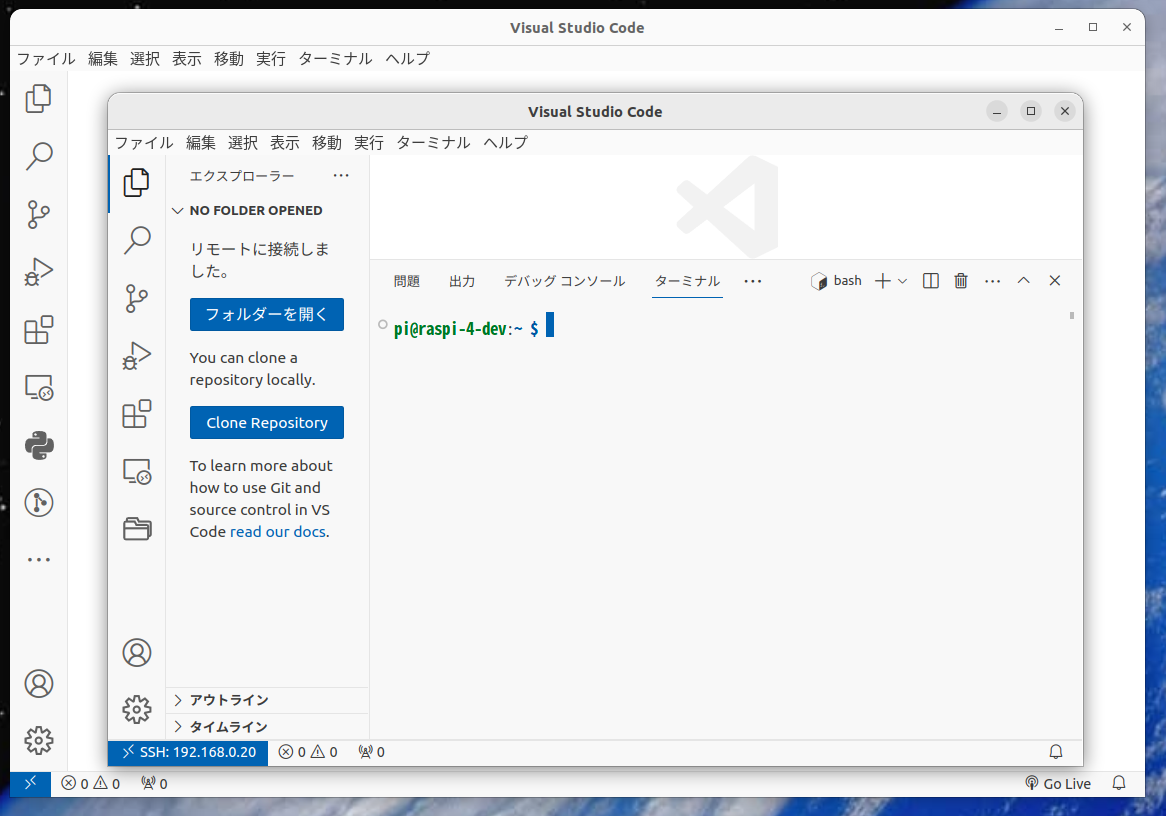Open Search in the back window activity bar

tap(39, 156)
